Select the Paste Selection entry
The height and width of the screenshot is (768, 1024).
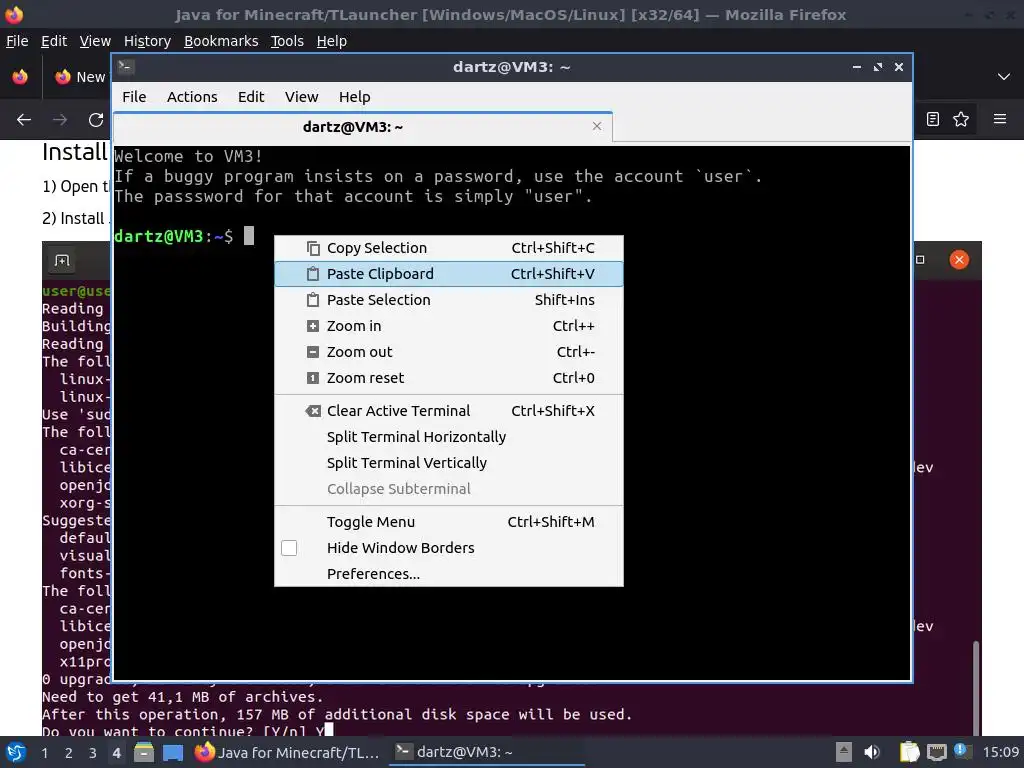click(x=449, y=300)
